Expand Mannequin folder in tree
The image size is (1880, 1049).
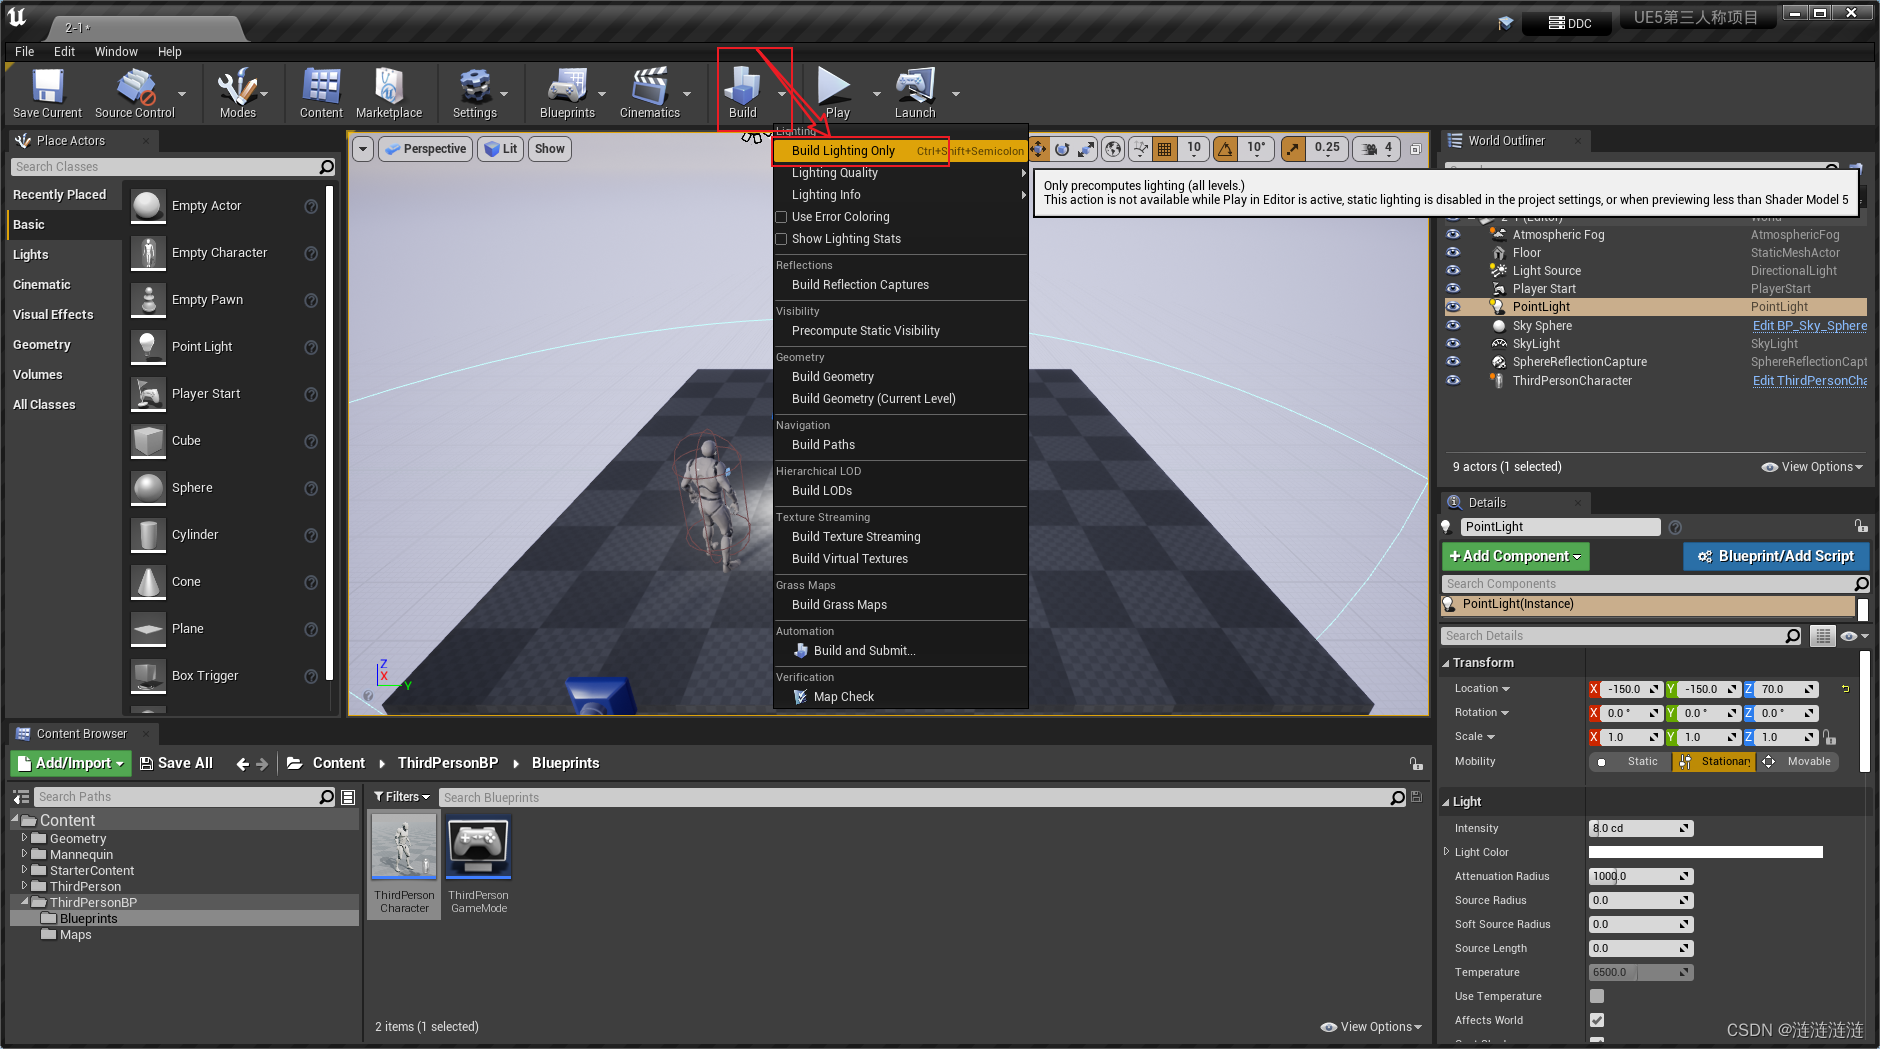(x=24, y=854)
